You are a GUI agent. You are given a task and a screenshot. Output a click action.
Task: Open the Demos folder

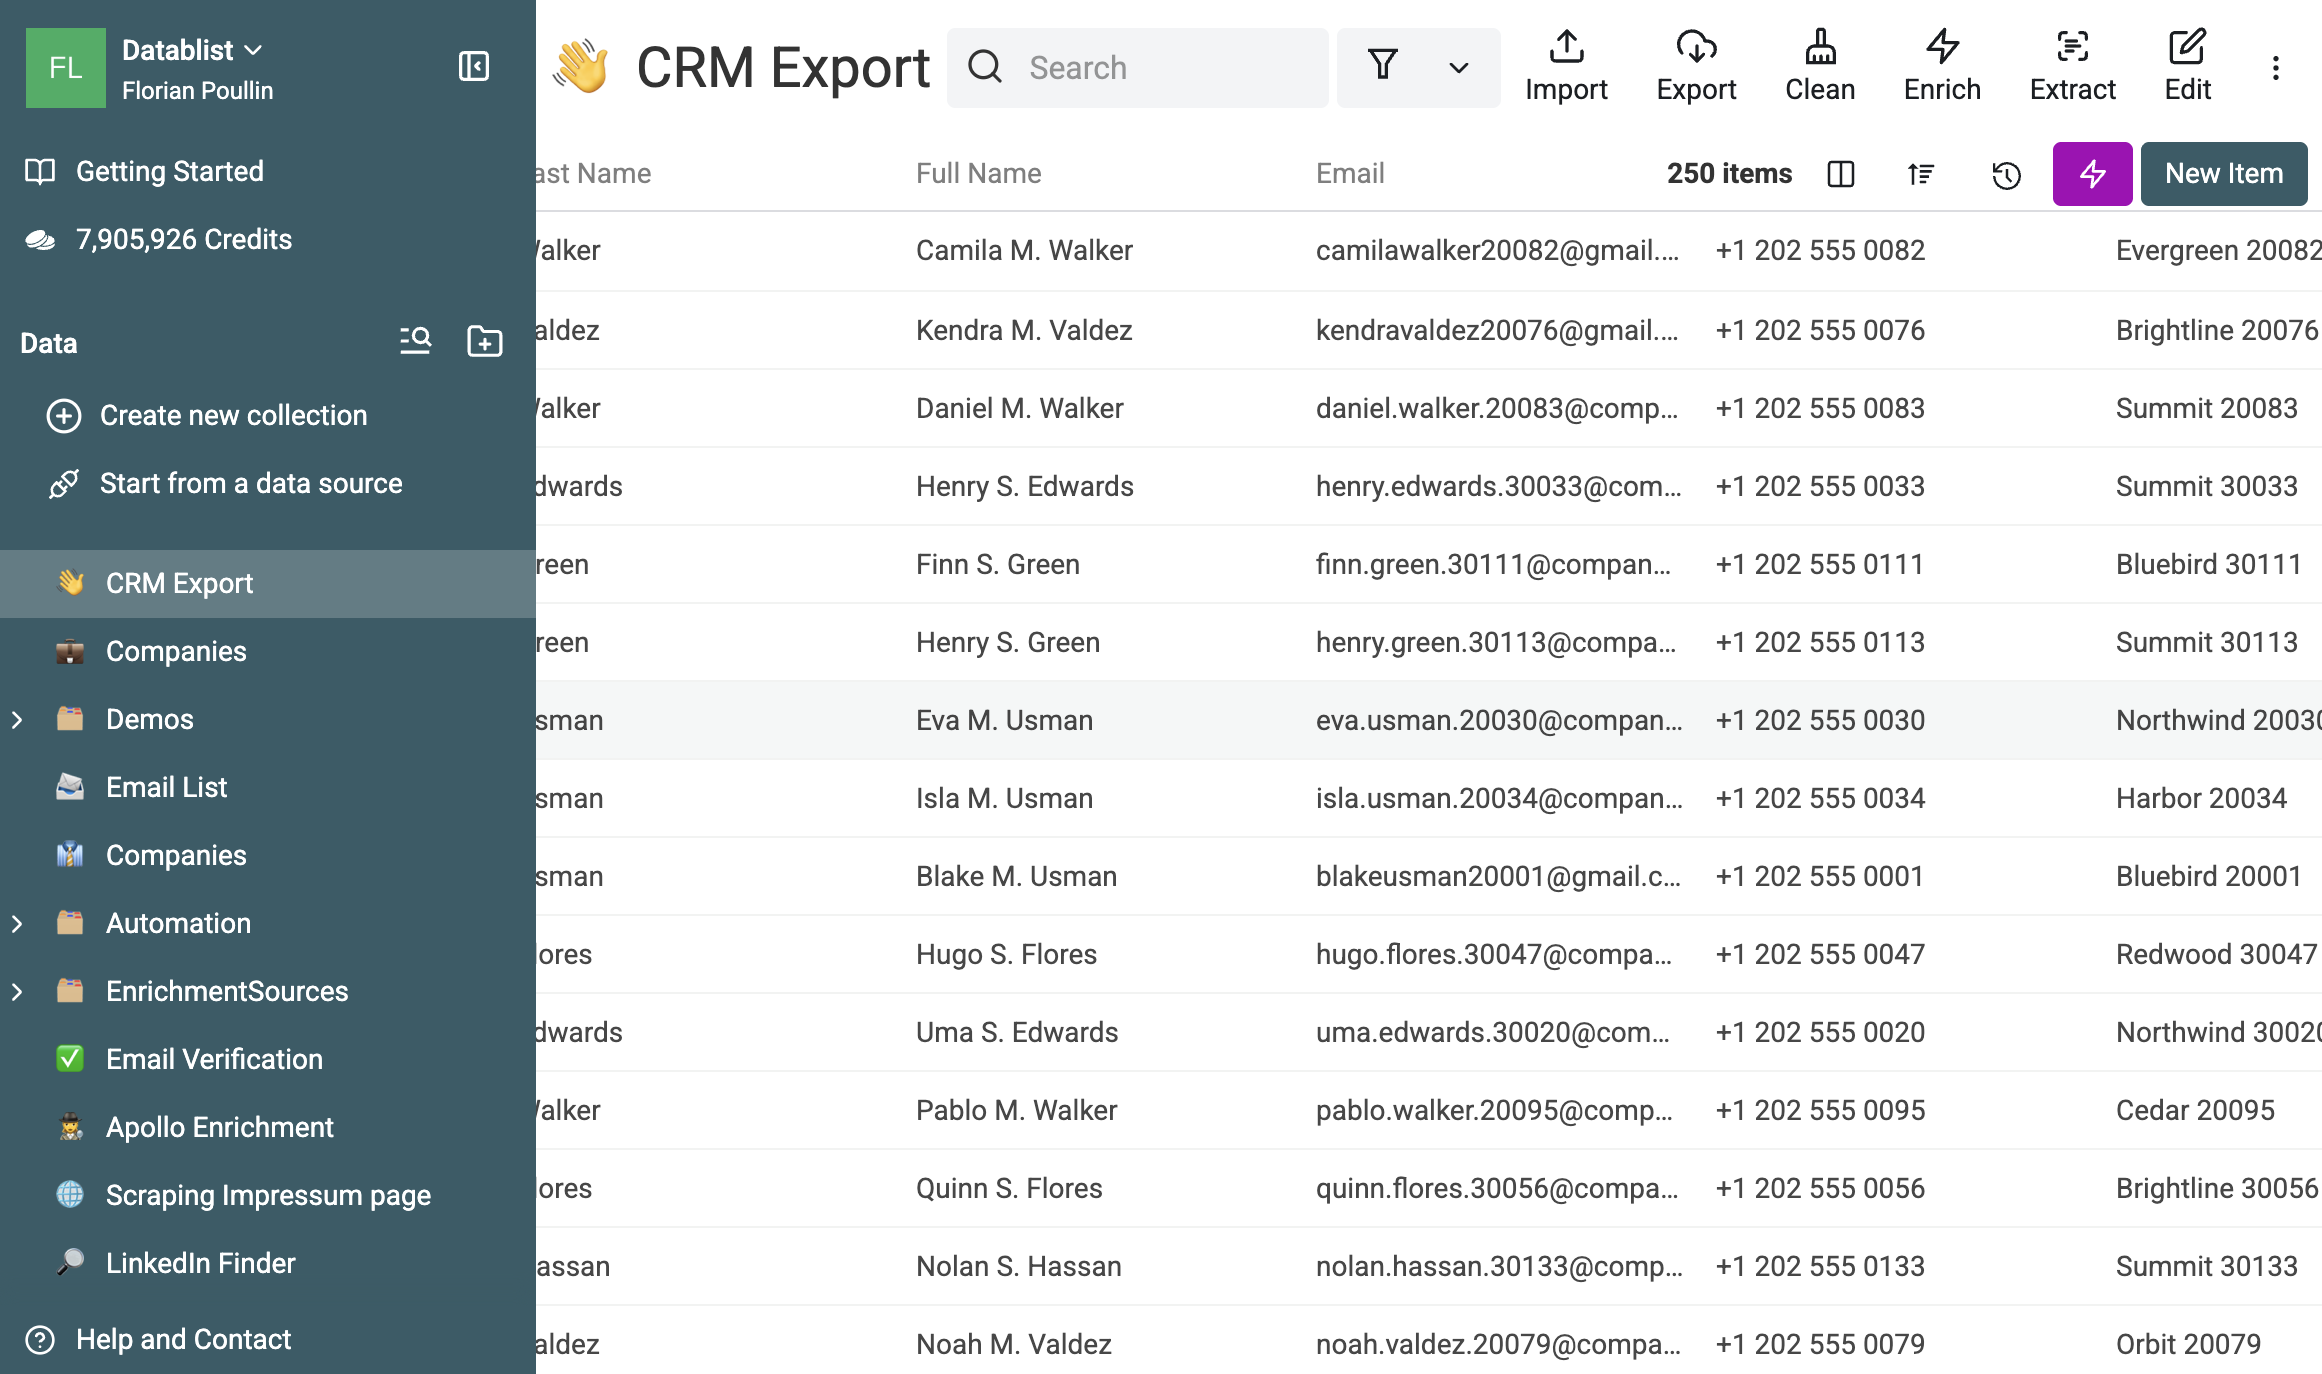pos(150,719)
